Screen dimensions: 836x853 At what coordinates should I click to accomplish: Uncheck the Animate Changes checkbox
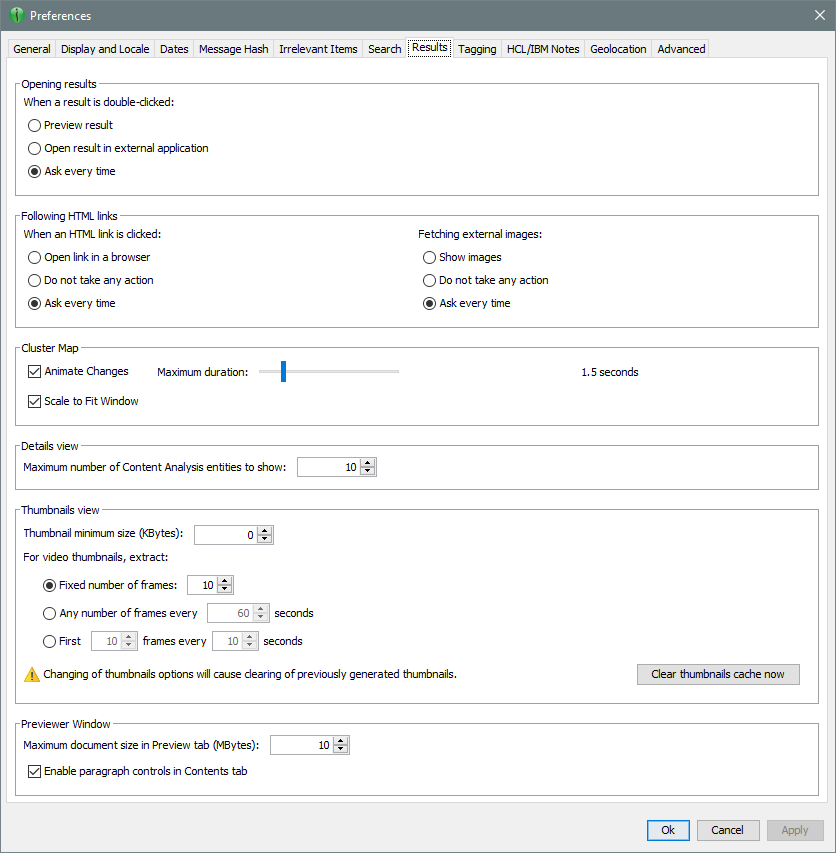point(35,371)
